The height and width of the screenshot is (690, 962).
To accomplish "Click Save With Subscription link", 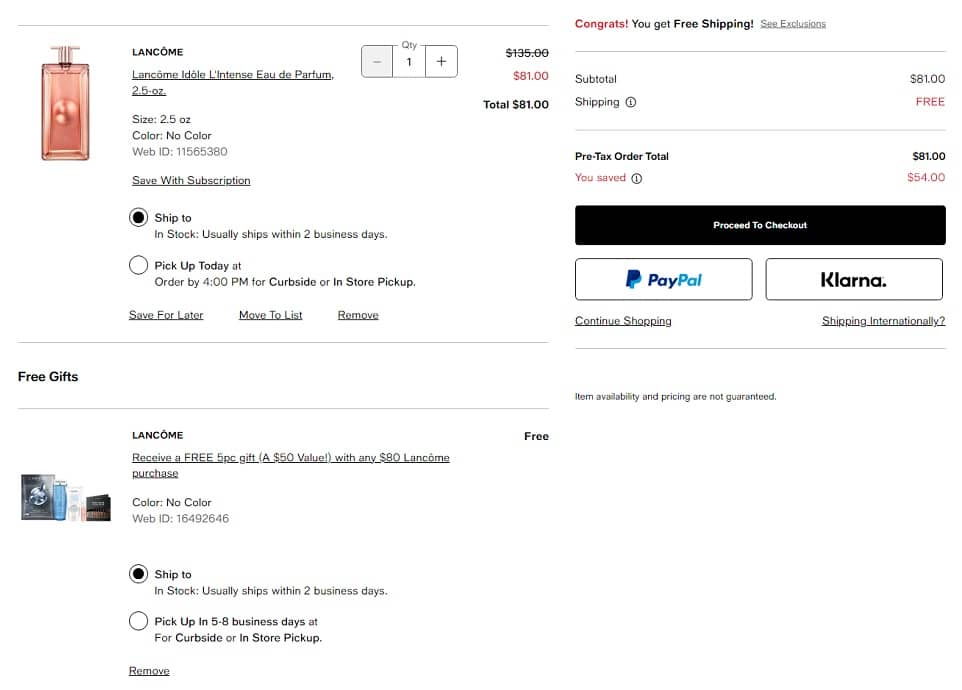I will (x=191, y=181).
